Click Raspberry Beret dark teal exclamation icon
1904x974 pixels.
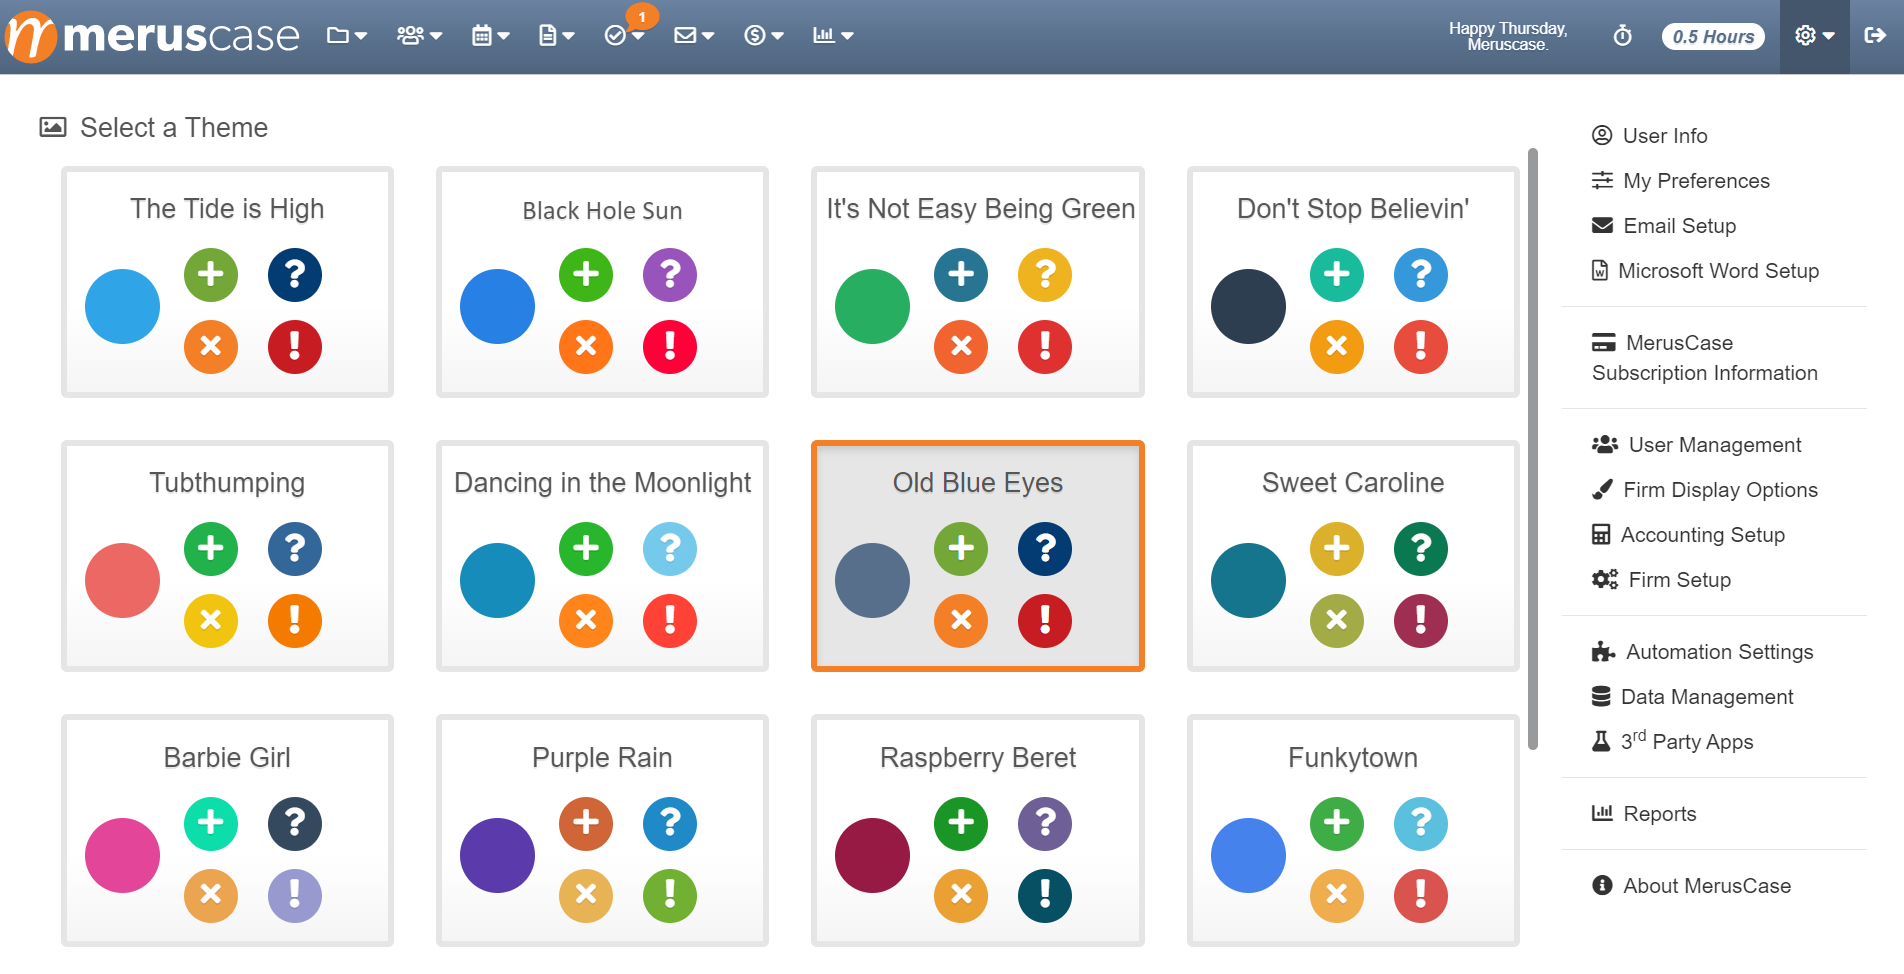[1045, 895]
